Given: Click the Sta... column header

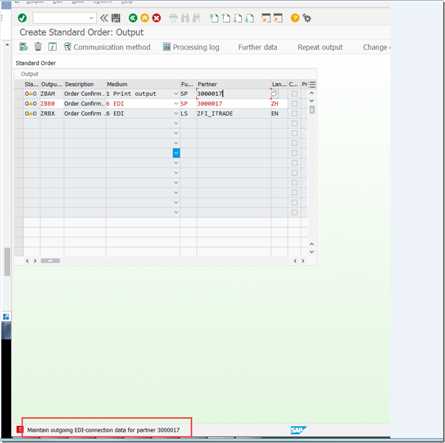Looking at the screenshot, I should tap(32, 84).
